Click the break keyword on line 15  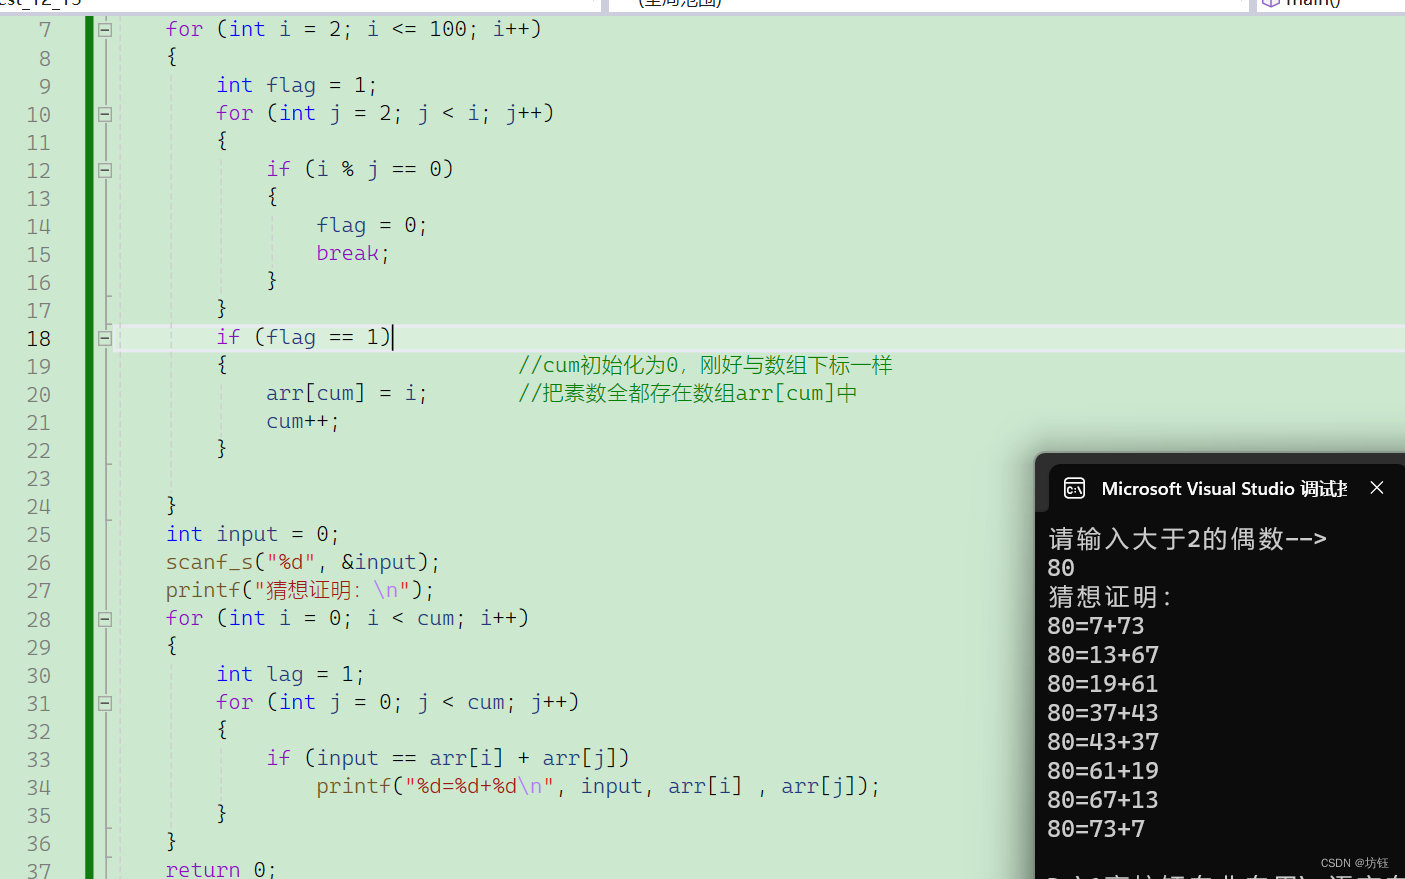click(348, 254)
